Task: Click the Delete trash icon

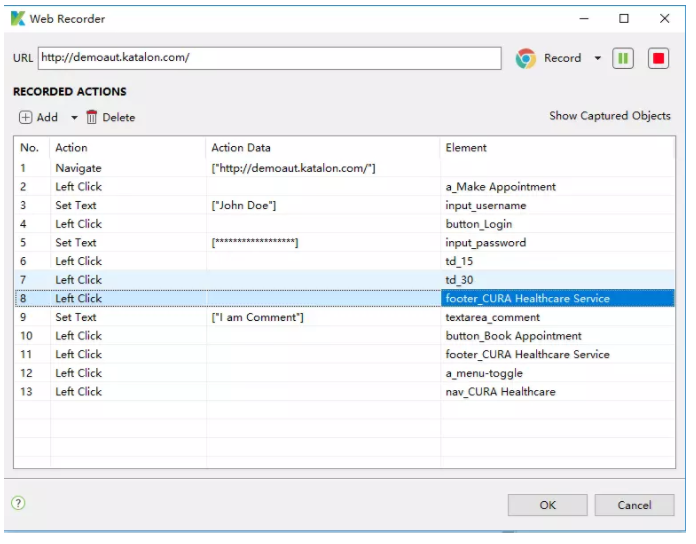Action: (91, 117)
